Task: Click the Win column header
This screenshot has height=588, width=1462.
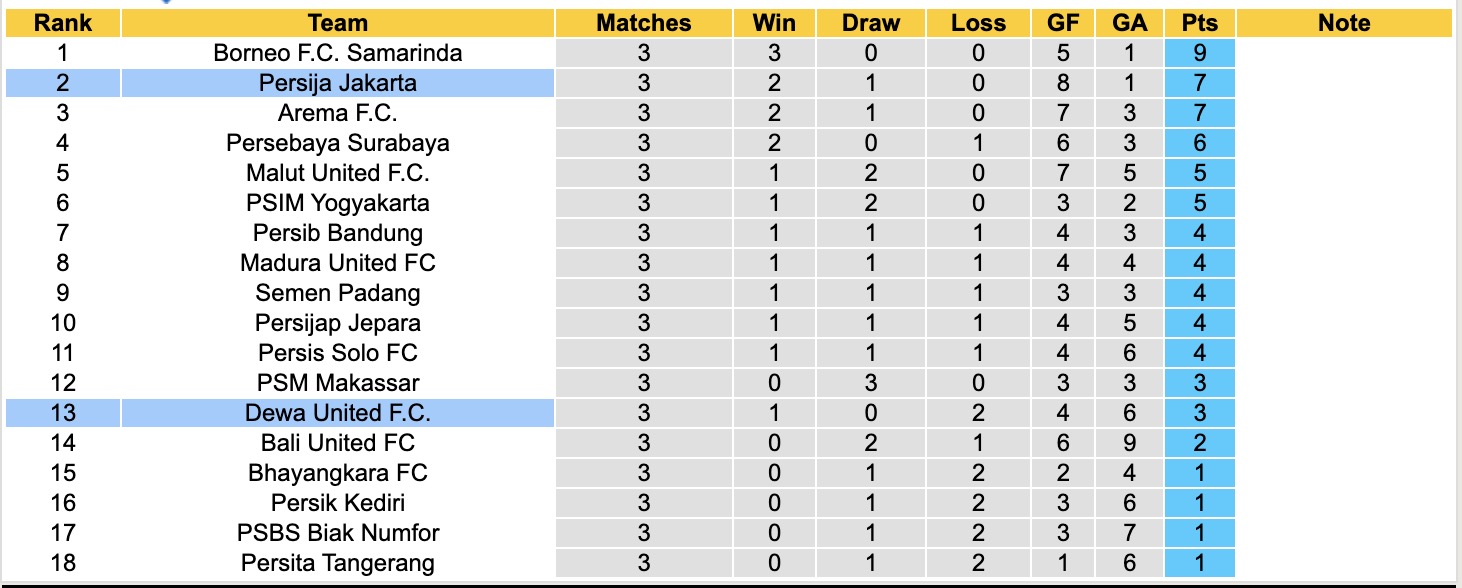Action: coord(774,23)
